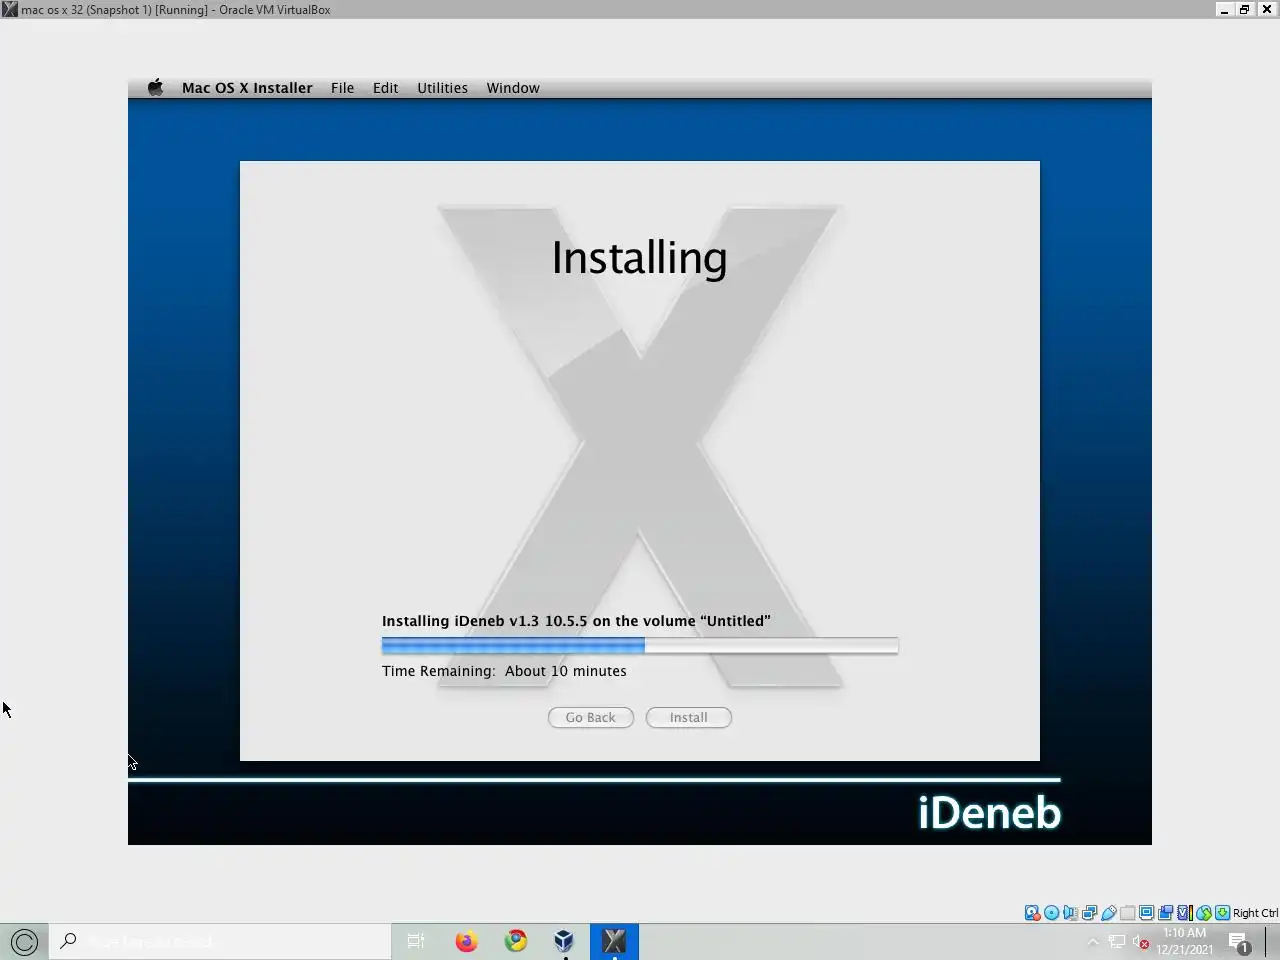The image size is (1280, 960).
Task: Open the clock showing 1:10 AM
Action: tap(1185, 941)
